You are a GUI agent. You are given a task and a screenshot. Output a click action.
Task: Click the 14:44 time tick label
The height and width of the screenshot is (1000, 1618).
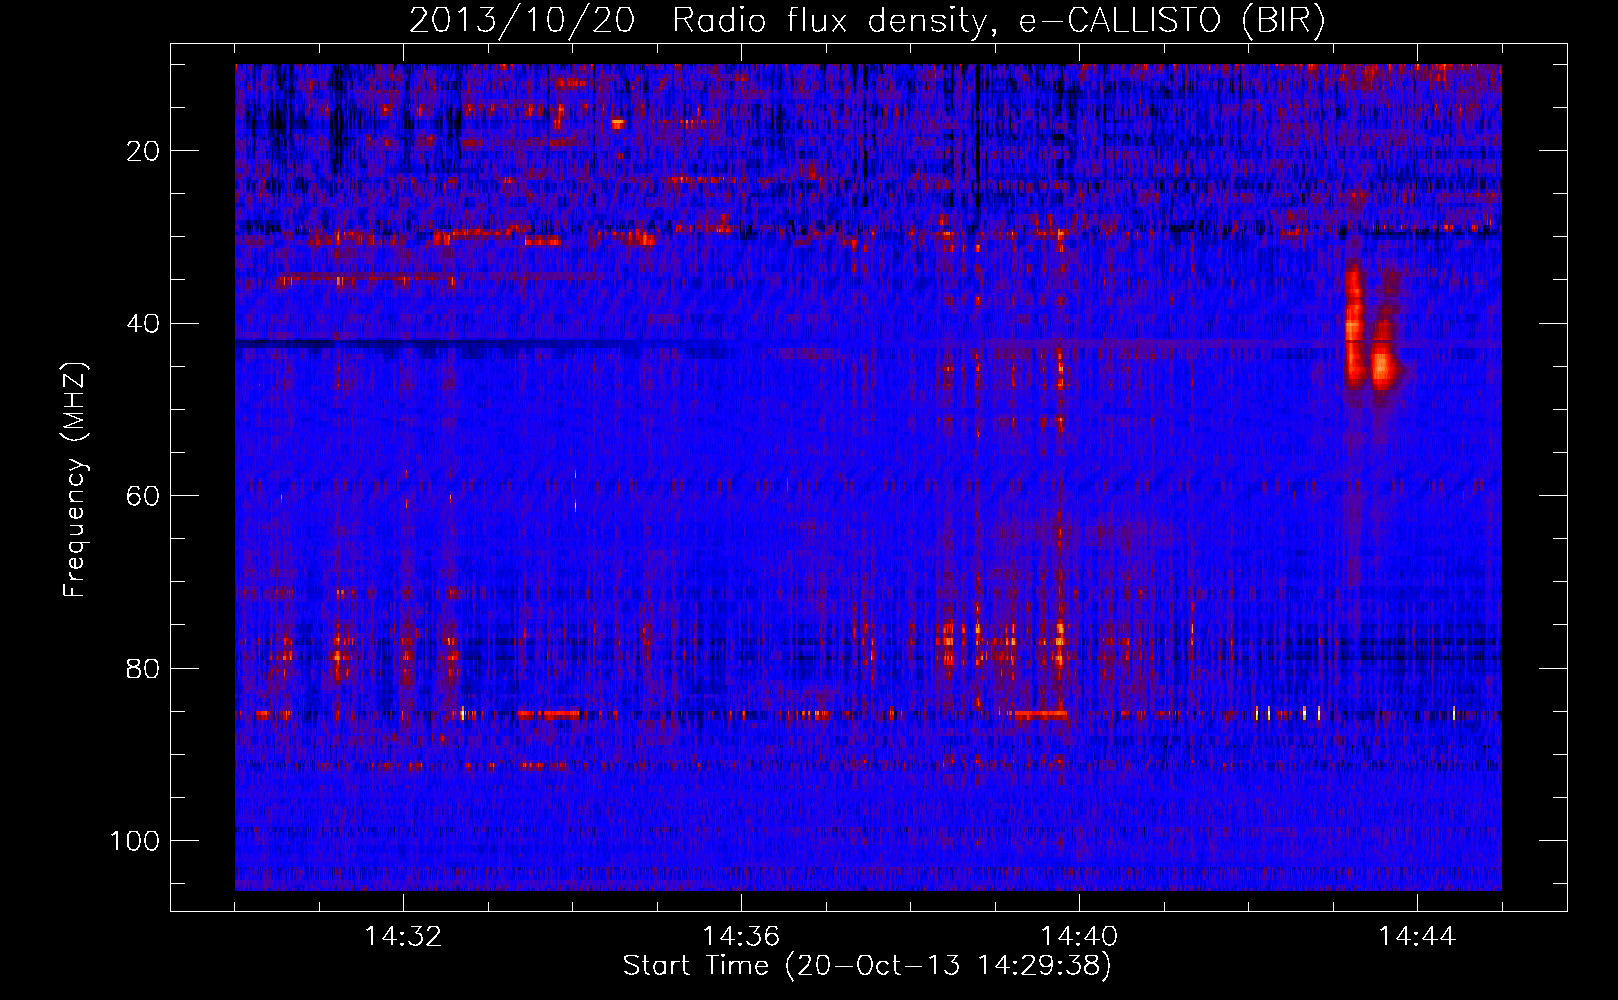coord(1417,937)
